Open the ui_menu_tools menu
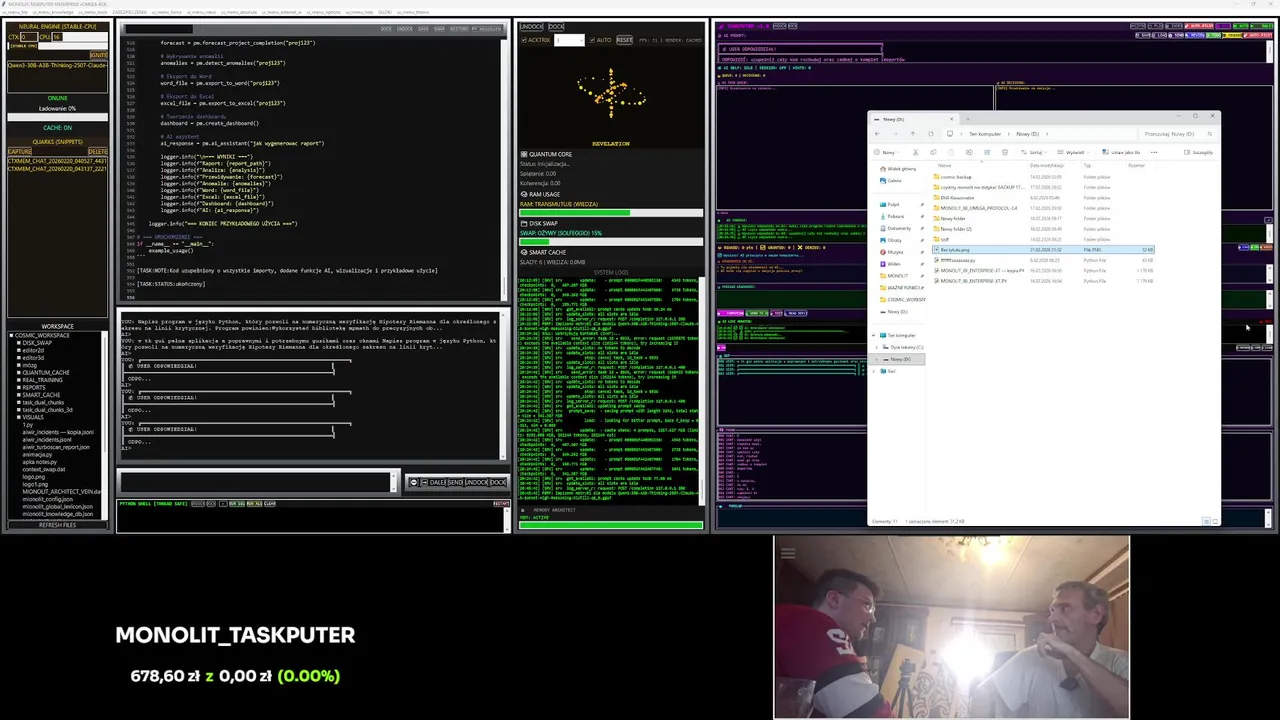The image size is (1280, 720). click(93, 12)
